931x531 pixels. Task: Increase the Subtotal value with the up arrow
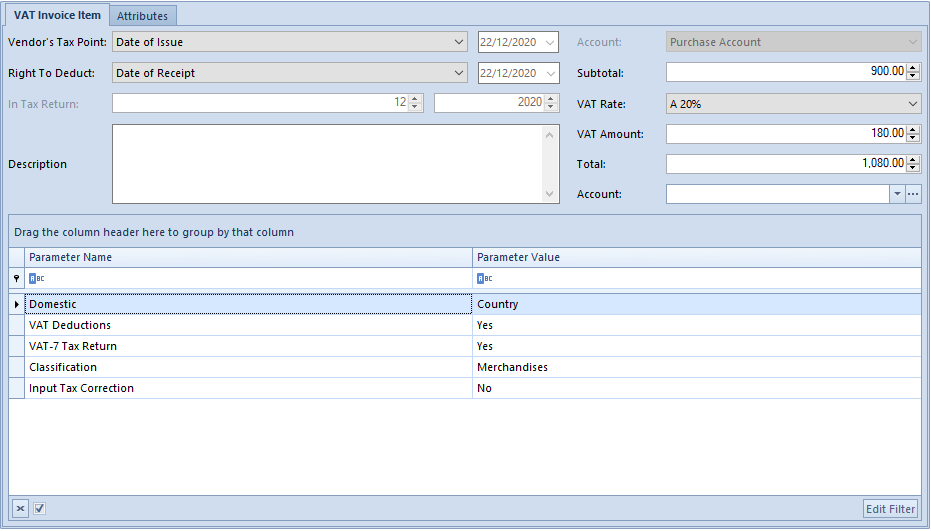(x=913, y=68)
